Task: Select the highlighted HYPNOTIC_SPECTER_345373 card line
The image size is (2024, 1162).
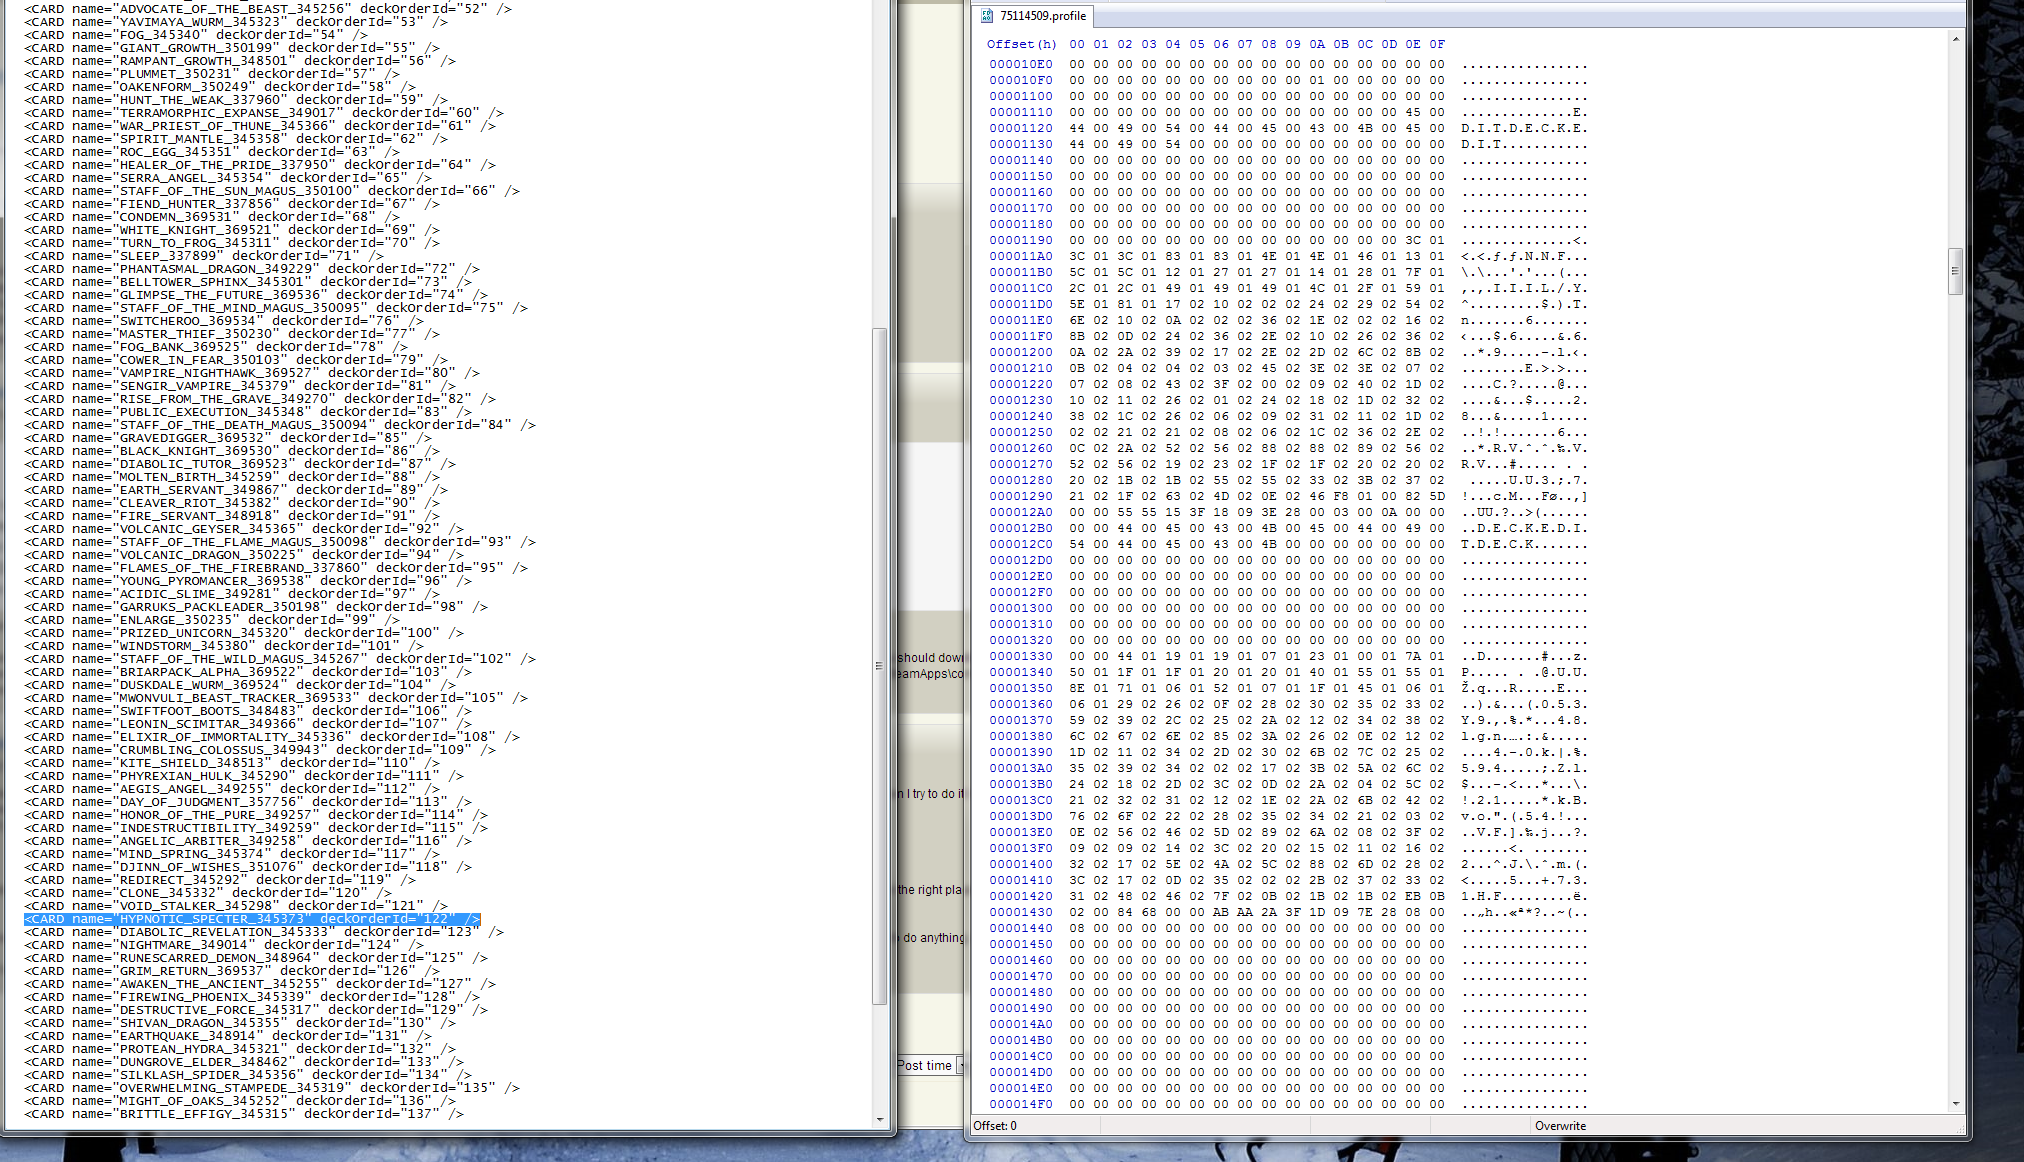Action: tap(252, 919)
